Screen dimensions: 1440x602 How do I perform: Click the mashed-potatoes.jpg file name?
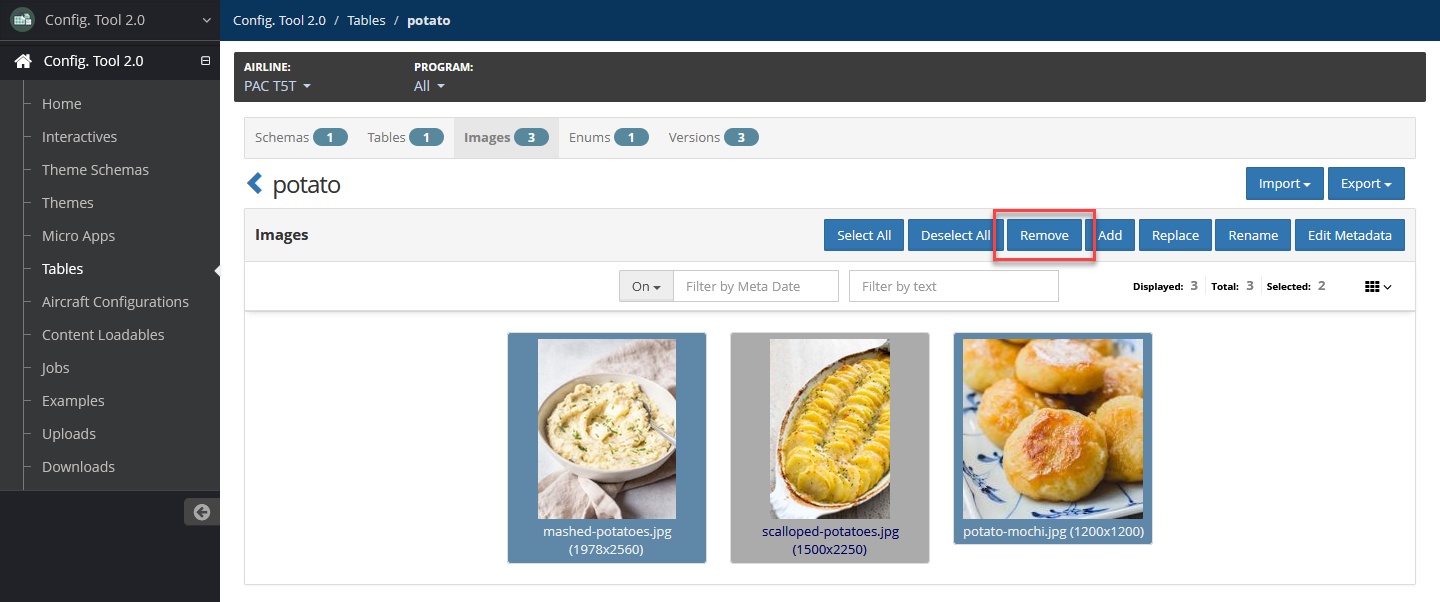coord(607,532)
